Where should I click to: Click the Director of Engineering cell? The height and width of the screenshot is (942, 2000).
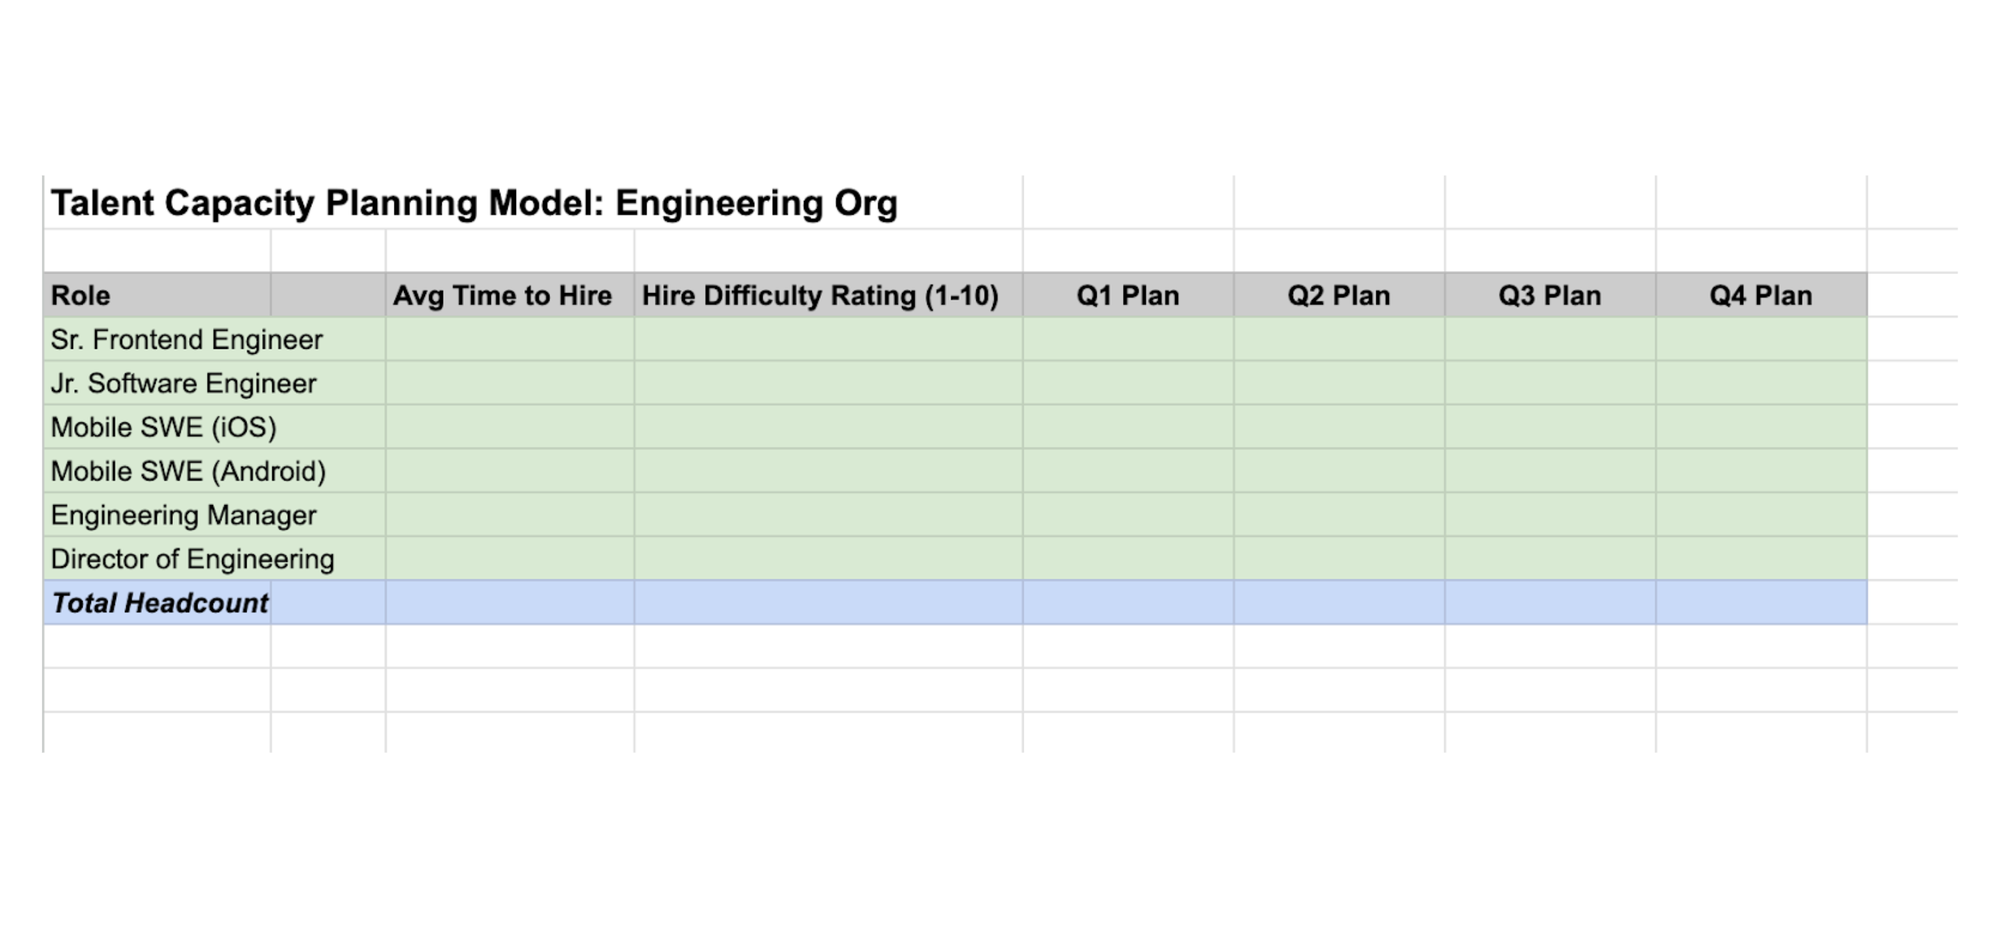193,560
